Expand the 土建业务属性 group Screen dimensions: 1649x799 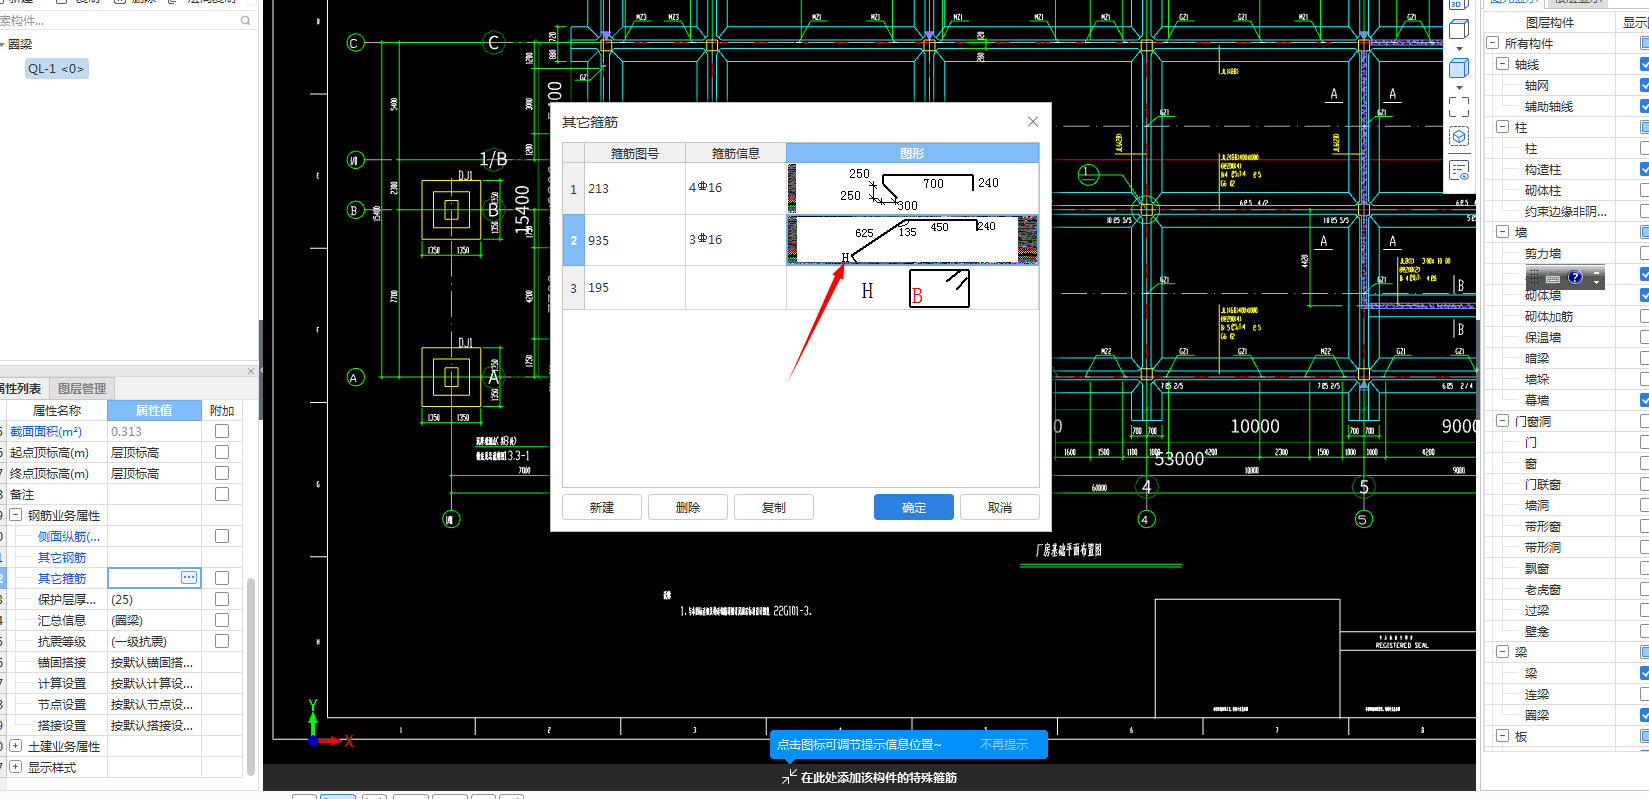(x=16, y=746)
